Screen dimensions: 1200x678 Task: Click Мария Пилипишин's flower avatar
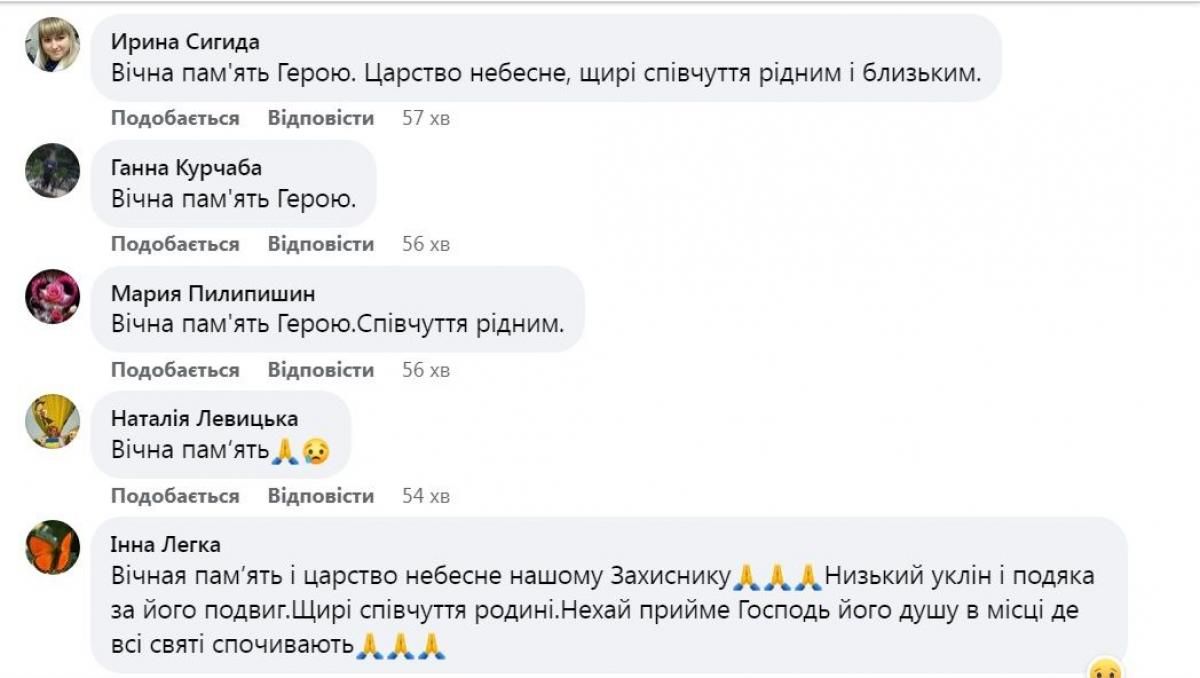pos(52,296)
